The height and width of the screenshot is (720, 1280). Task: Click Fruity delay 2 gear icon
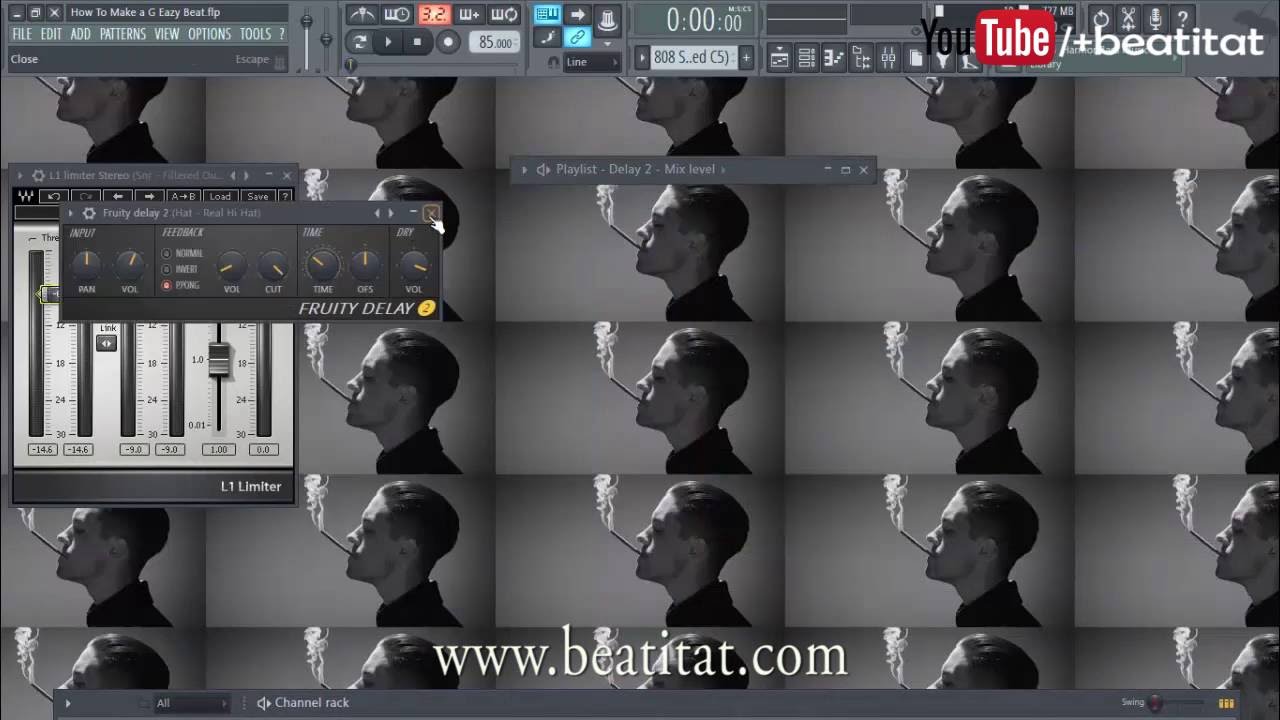89,213
